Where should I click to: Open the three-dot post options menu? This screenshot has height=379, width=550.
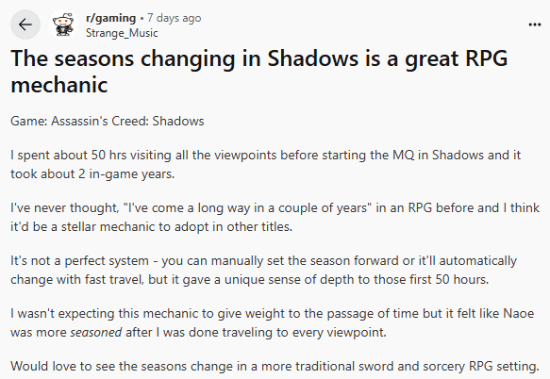535,25
